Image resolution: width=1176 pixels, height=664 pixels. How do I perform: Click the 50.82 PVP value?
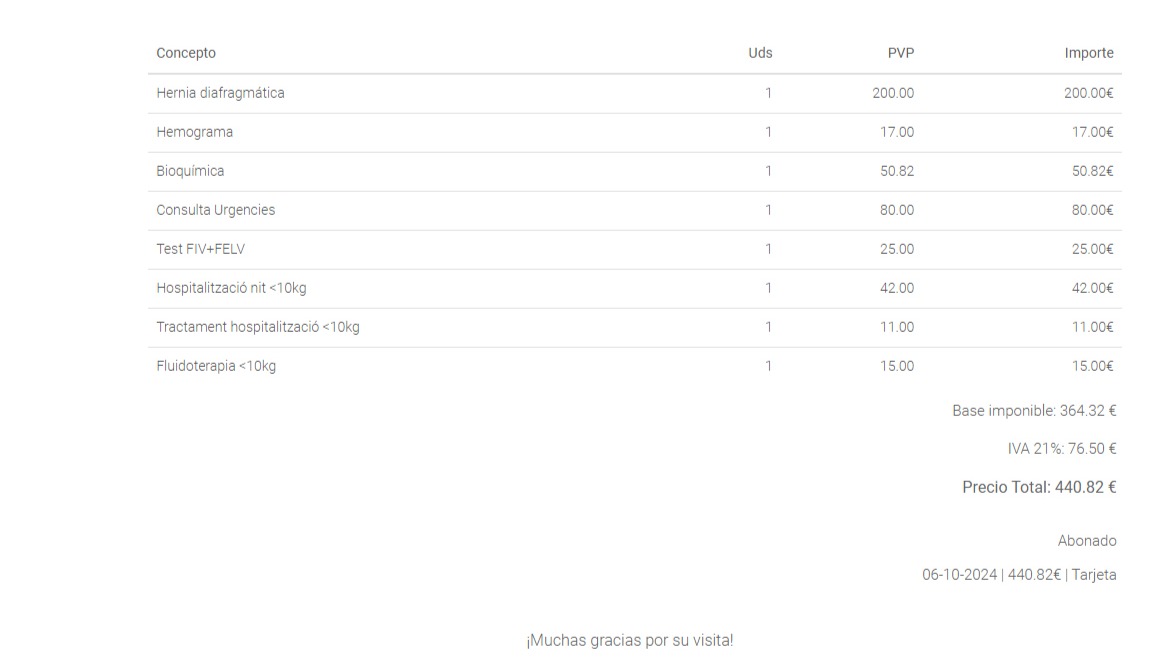click(x=897, y=171)
